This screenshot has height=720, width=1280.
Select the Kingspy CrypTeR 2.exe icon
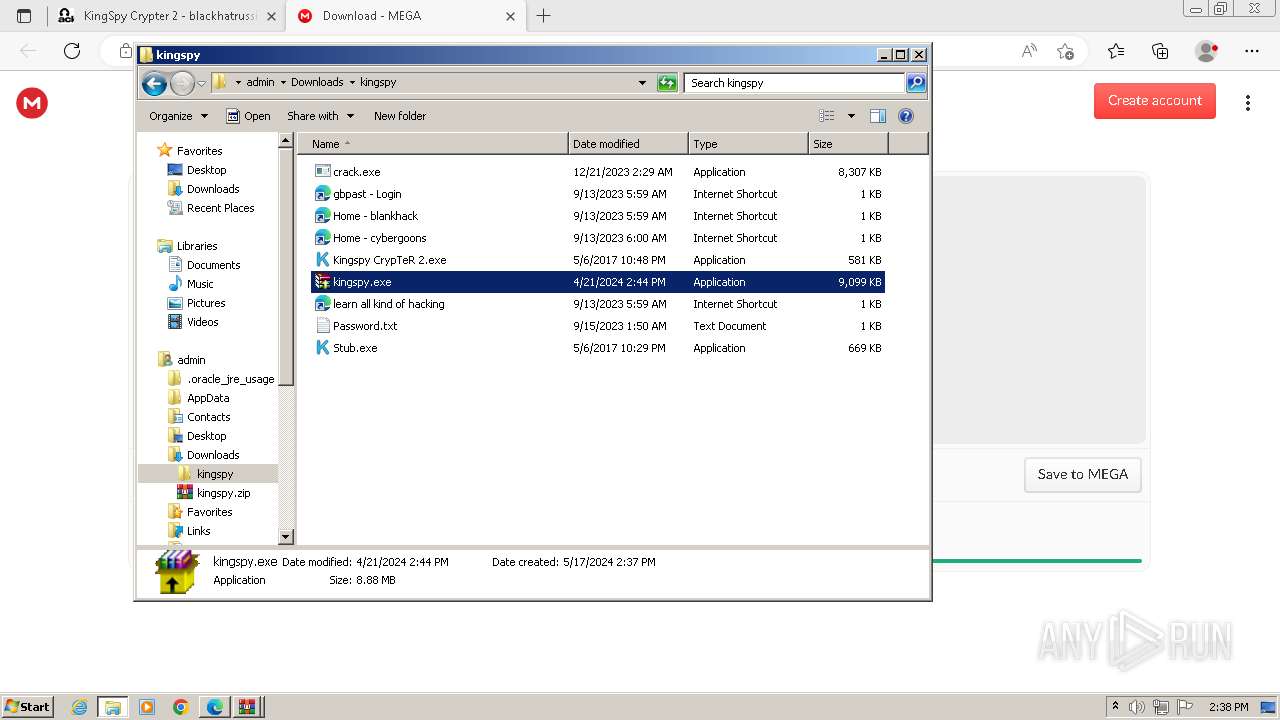coord(322,260)
